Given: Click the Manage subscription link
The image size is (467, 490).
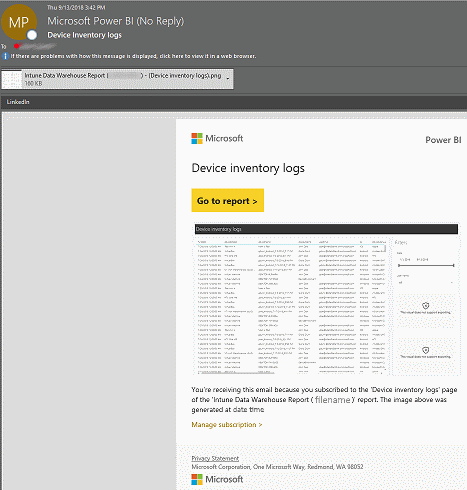Looking at the screenshot, I should coord(227,425).
